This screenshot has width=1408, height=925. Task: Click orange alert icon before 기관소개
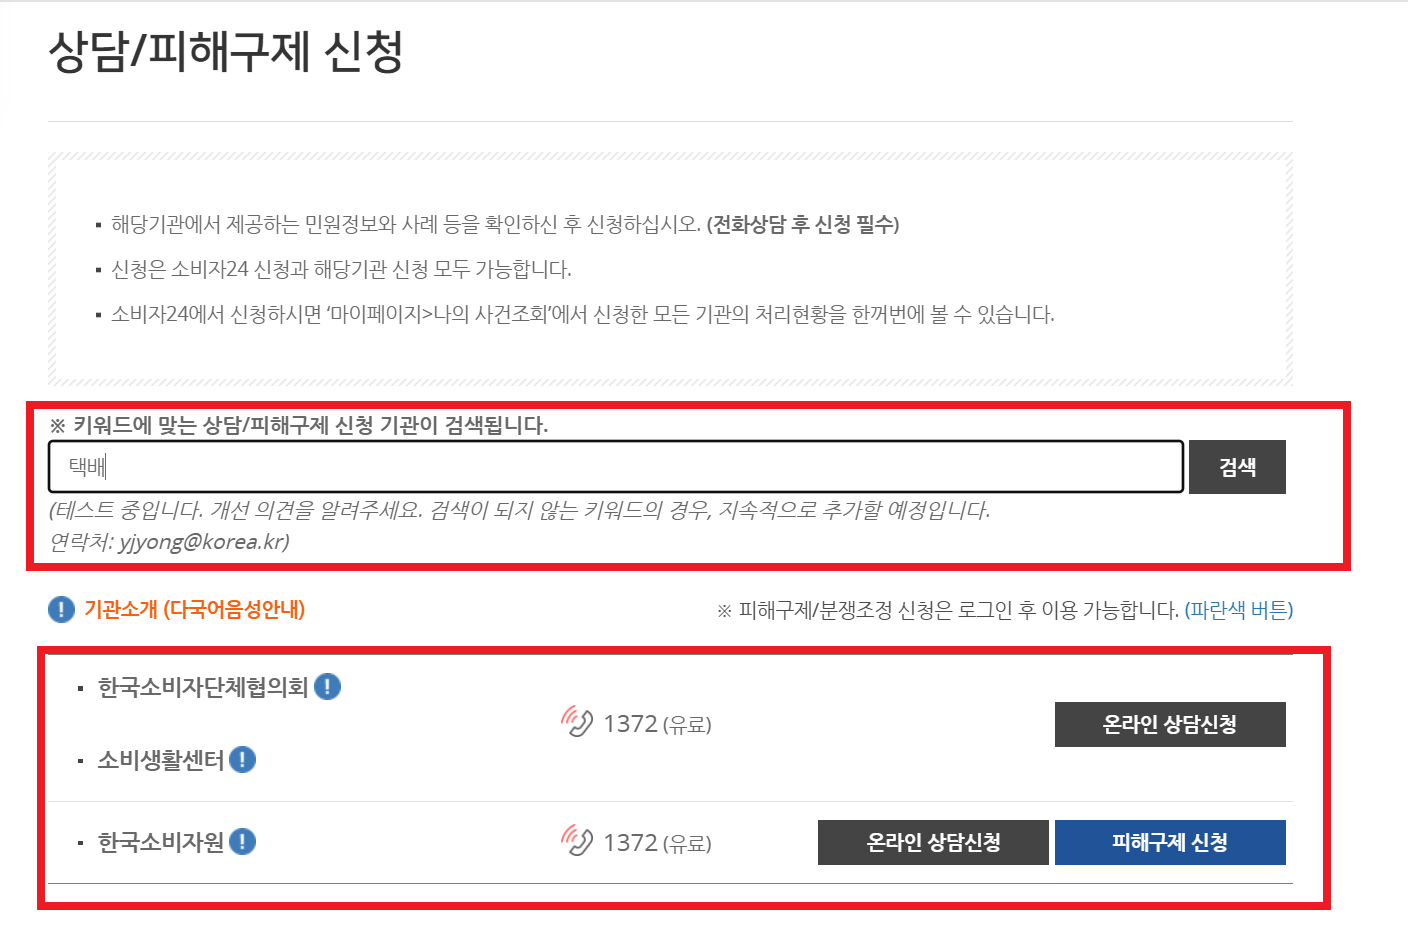[60, 609]
